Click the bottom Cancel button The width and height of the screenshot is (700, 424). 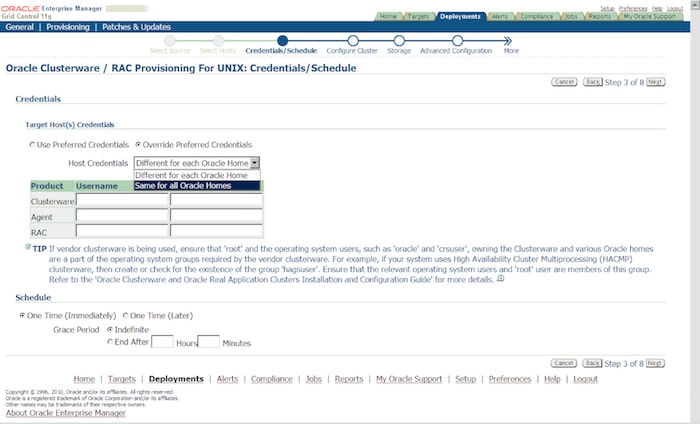point(564,363)
